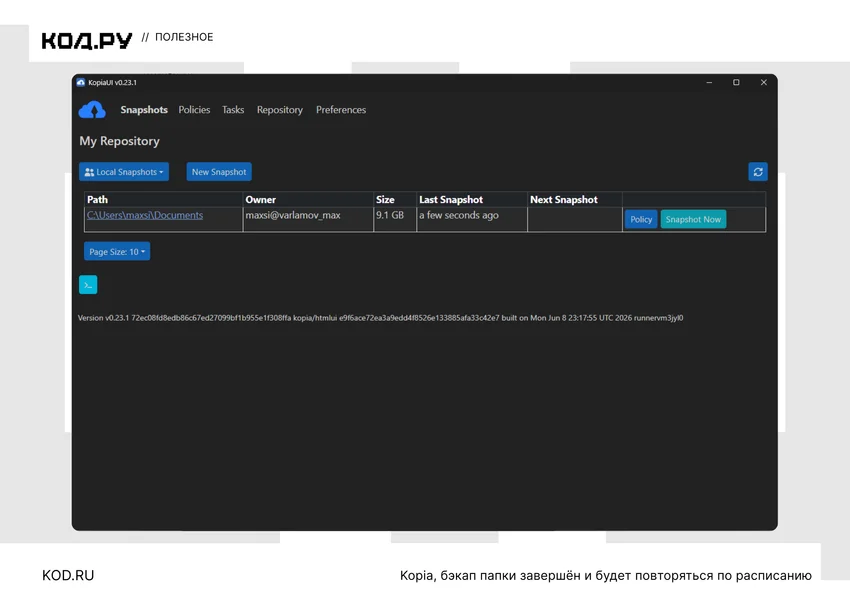Expand the Local Snapshots dropdown
Image resolution: width=850 pixels, height=605 pixels.
tap(124, 172)
